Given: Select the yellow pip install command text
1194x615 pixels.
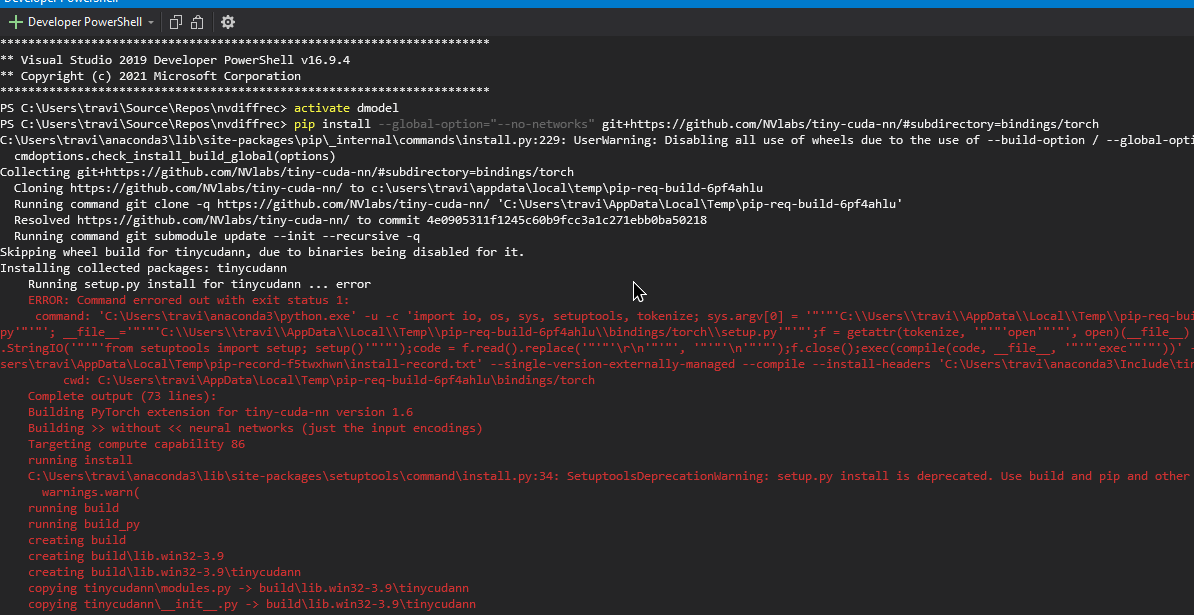Looking at the screenshot, I should point(330,123).
